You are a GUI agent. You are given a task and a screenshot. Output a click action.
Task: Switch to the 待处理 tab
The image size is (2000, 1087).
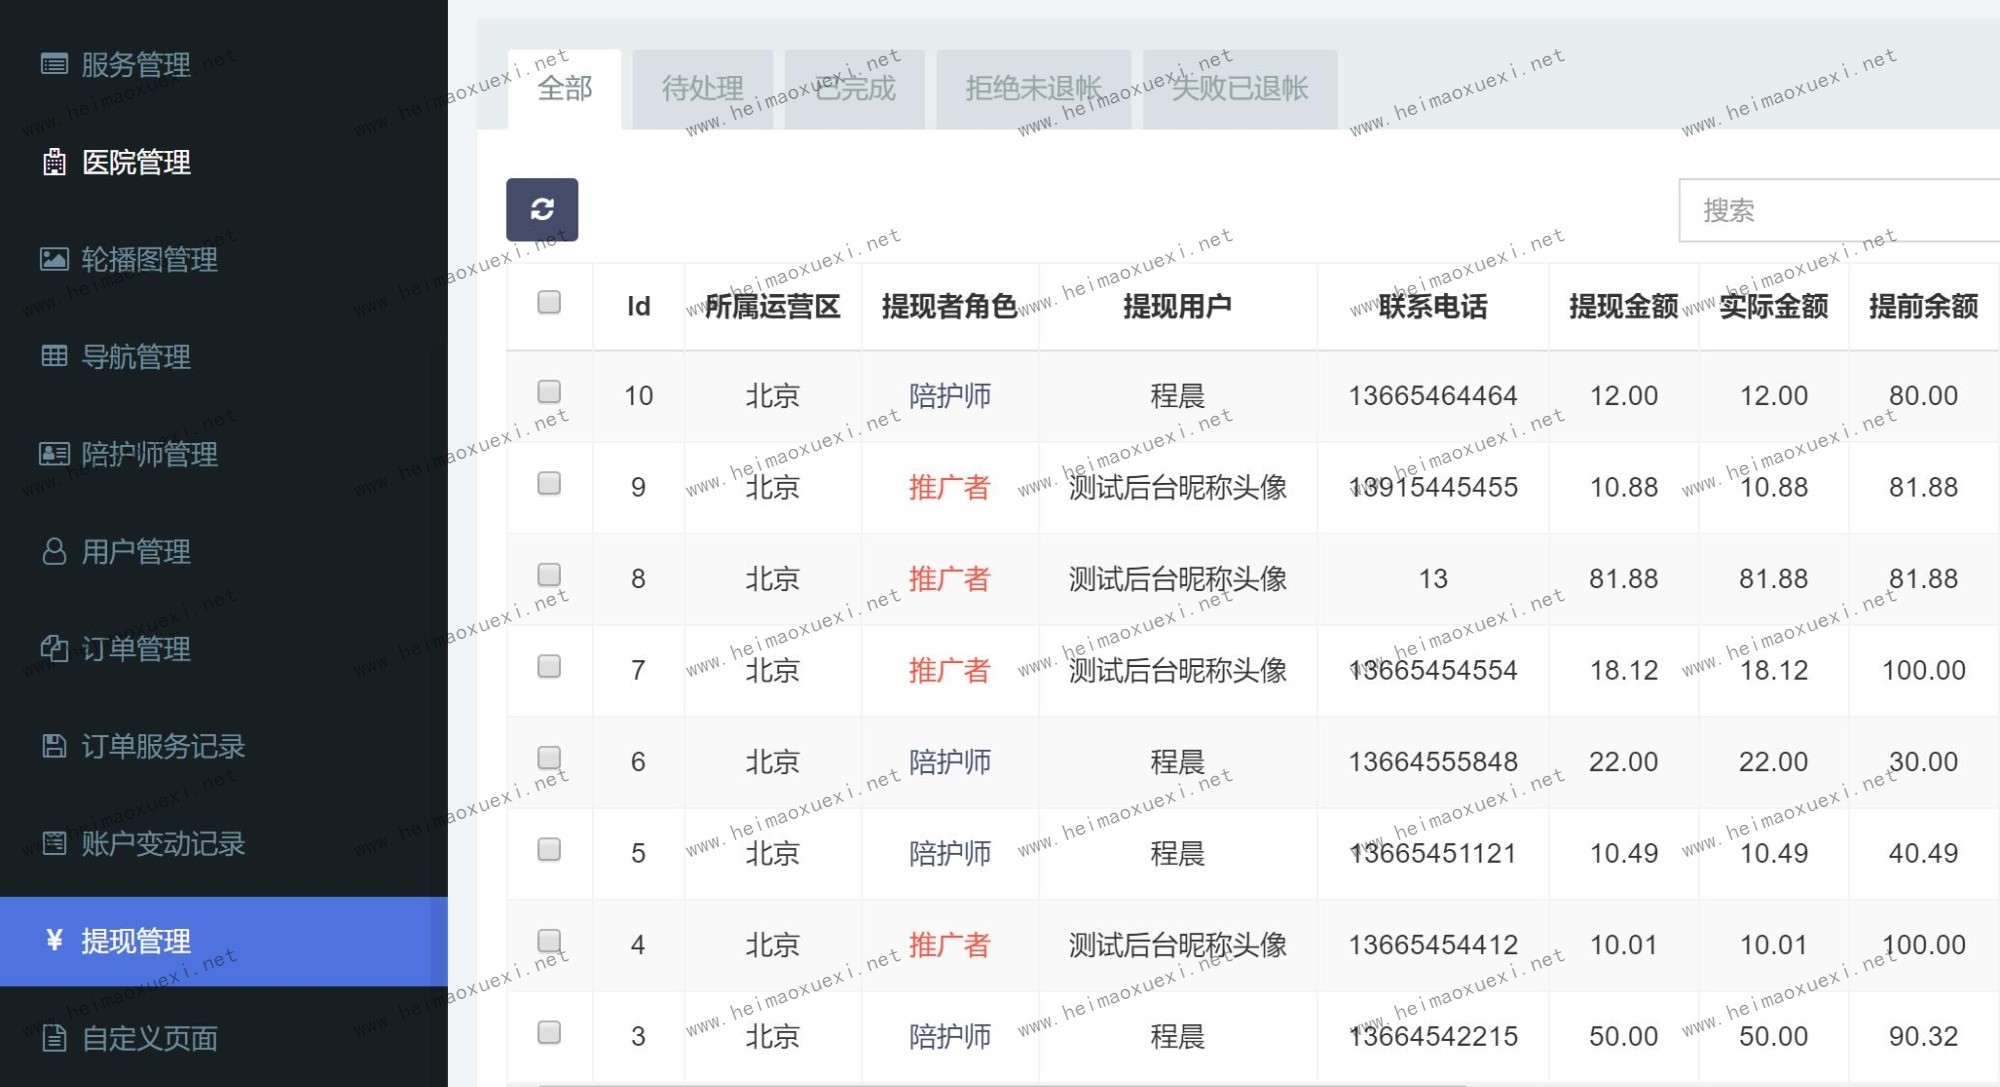point(702,89)
